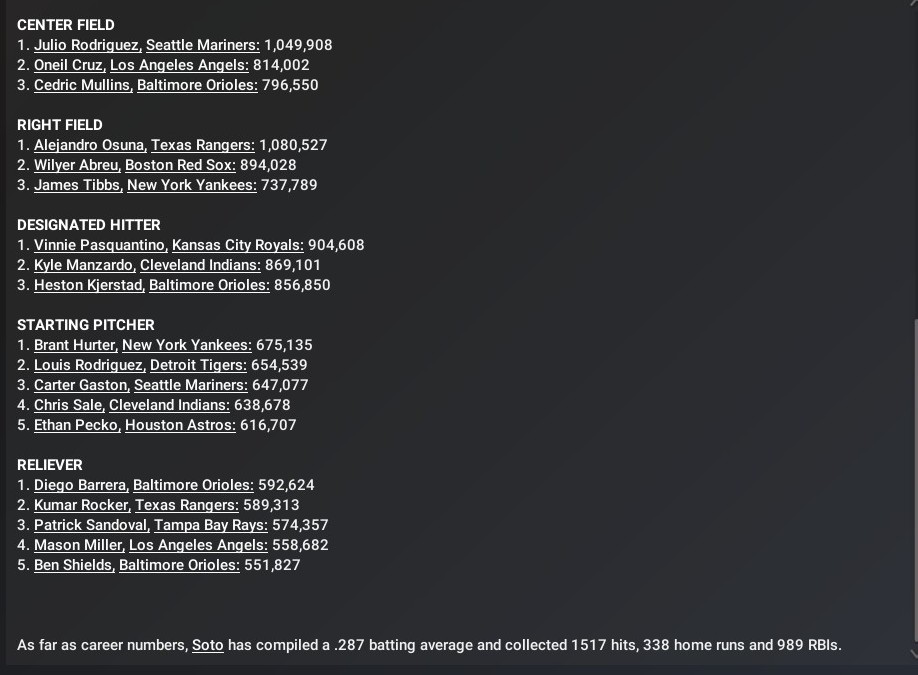Open the Detroit Tigers team link
Screen dimensions: 918x675
click(198, 365)
